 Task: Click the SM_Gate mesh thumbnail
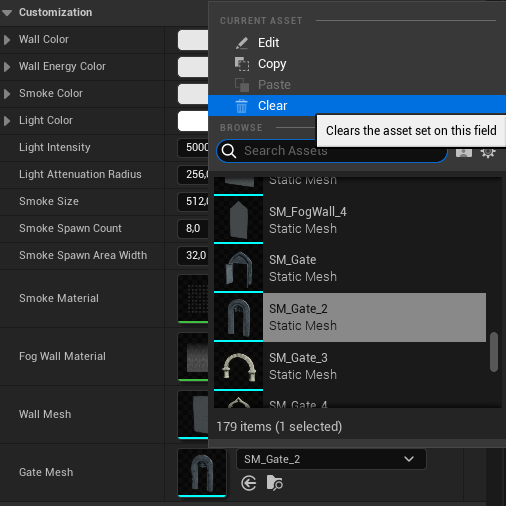pyautogui.click(x=238, y=268)
